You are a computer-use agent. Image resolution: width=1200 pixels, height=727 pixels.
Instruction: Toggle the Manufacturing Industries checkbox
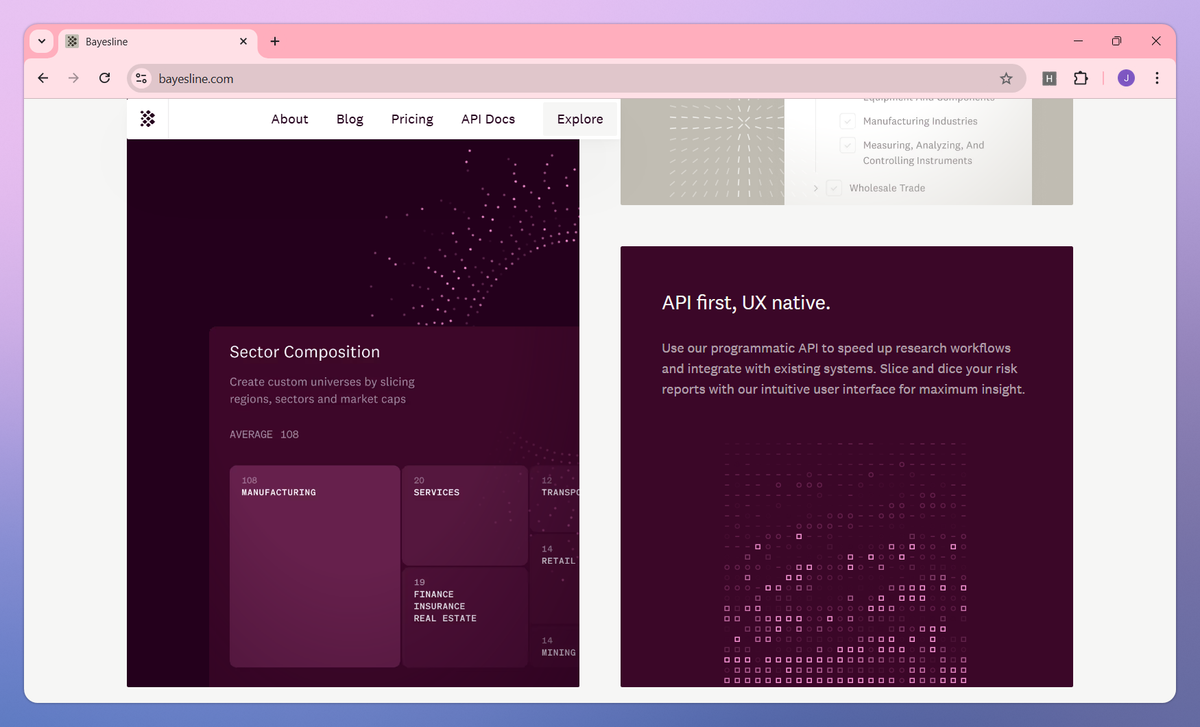(847, 121)
